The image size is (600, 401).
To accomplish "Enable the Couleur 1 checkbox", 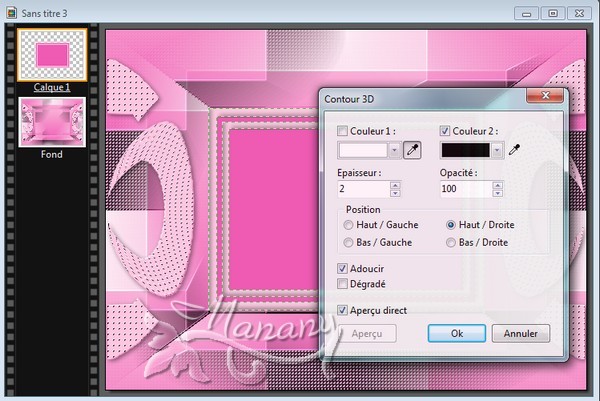I will click(x=342, y=131).
